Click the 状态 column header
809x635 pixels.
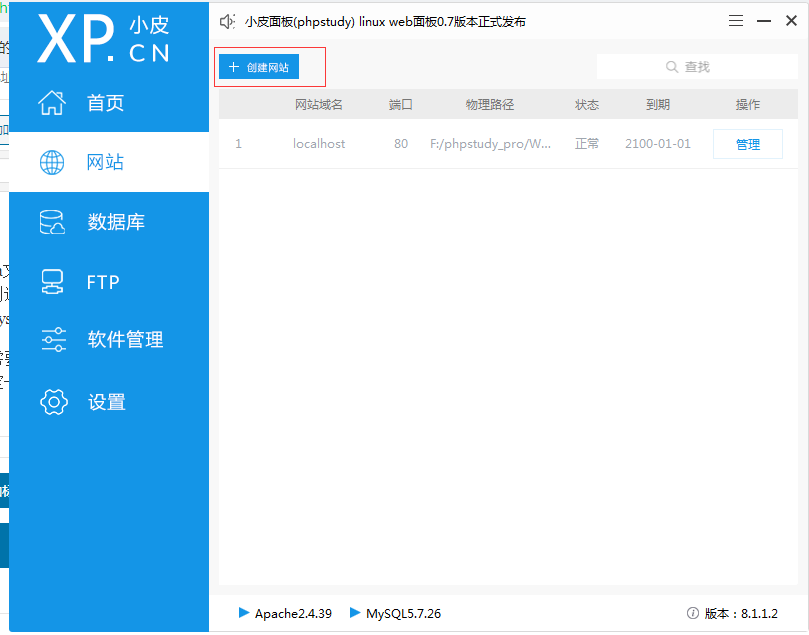click(x=587, y=105)
